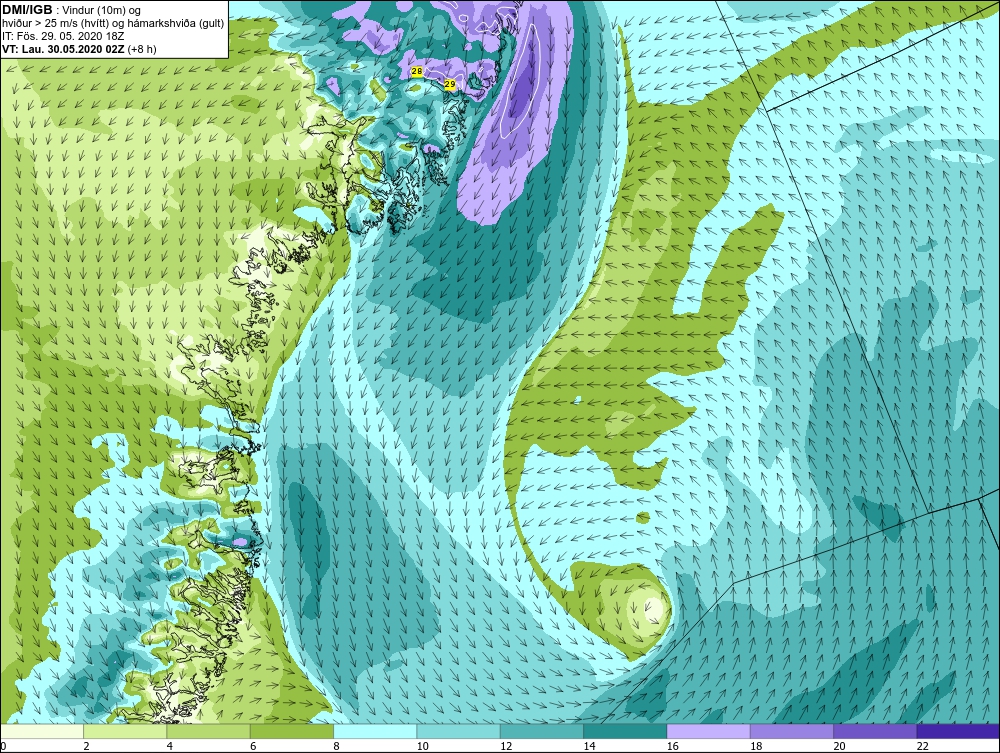Image resolution: width=1000 pixels, height=753 pixels.
Task: Click the scale value 10 on the color bar
Action: (x=423, y=747)
